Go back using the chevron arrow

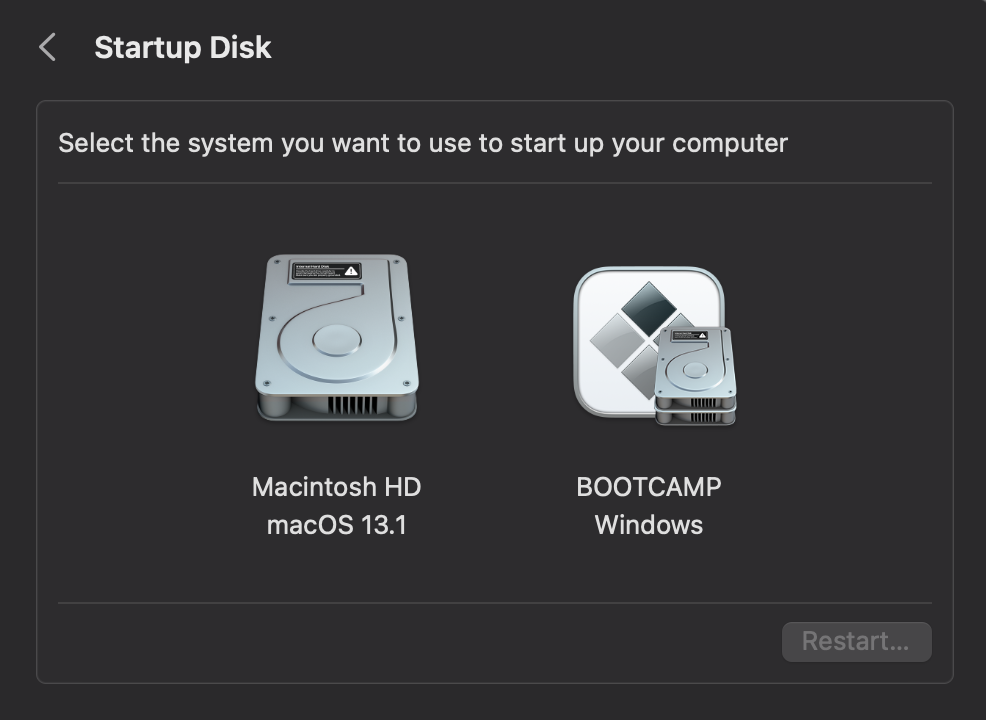point(47,47)
